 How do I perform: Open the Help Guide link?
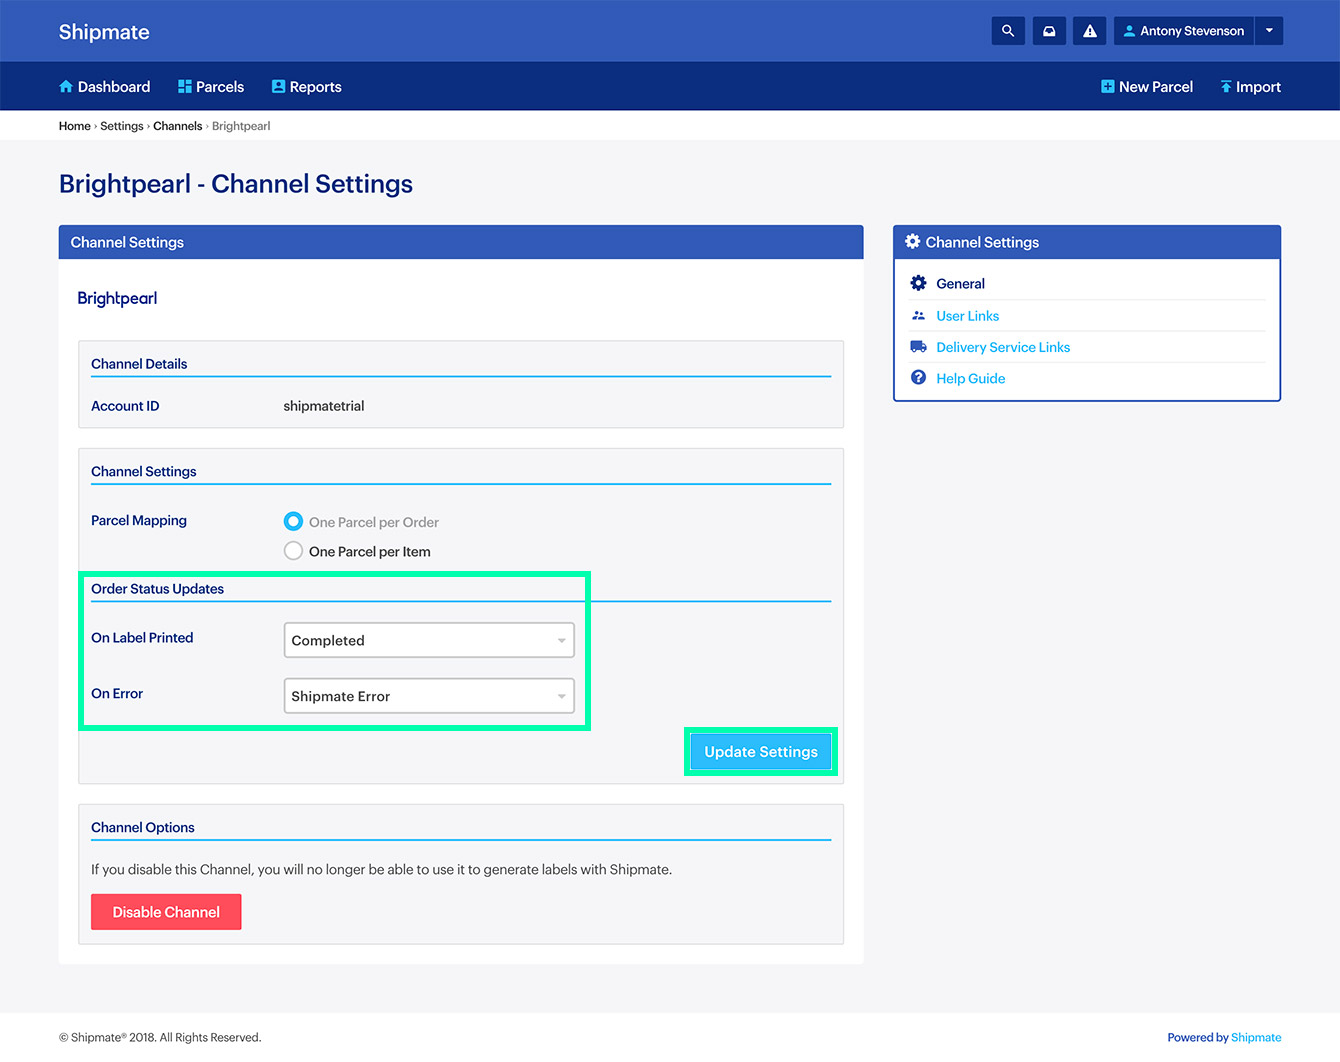point(970,378)
